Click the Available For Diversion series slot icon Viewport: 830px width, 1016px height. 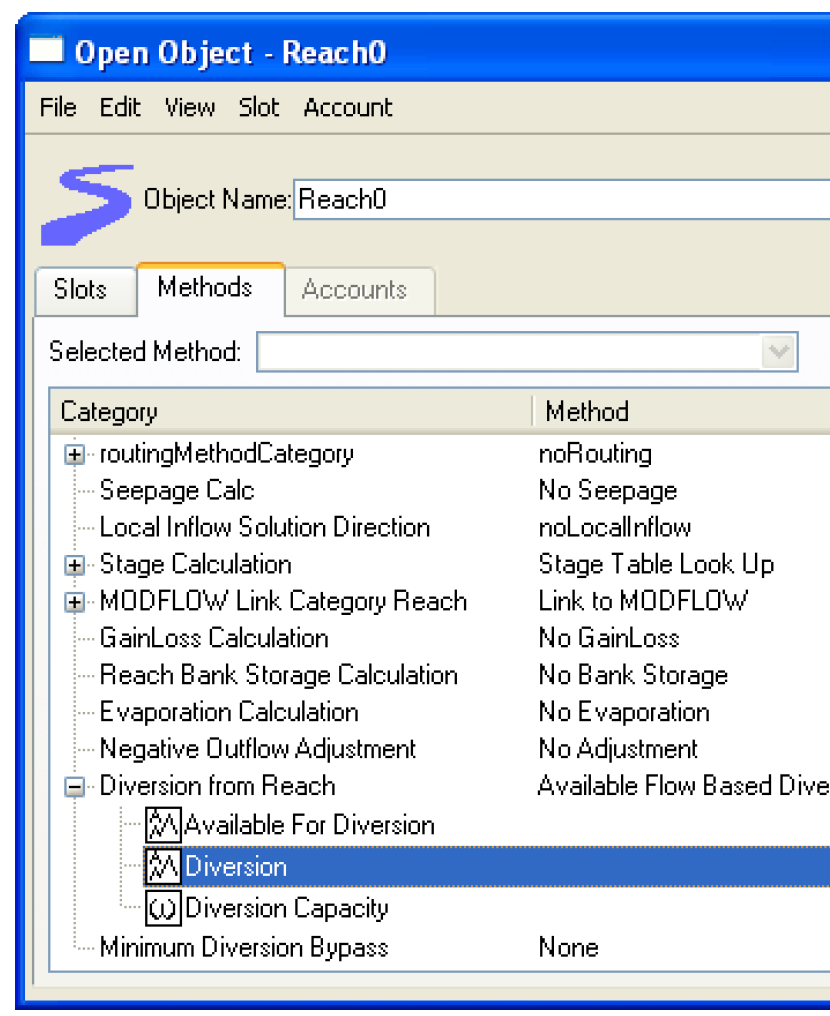[x=163, y=825]
